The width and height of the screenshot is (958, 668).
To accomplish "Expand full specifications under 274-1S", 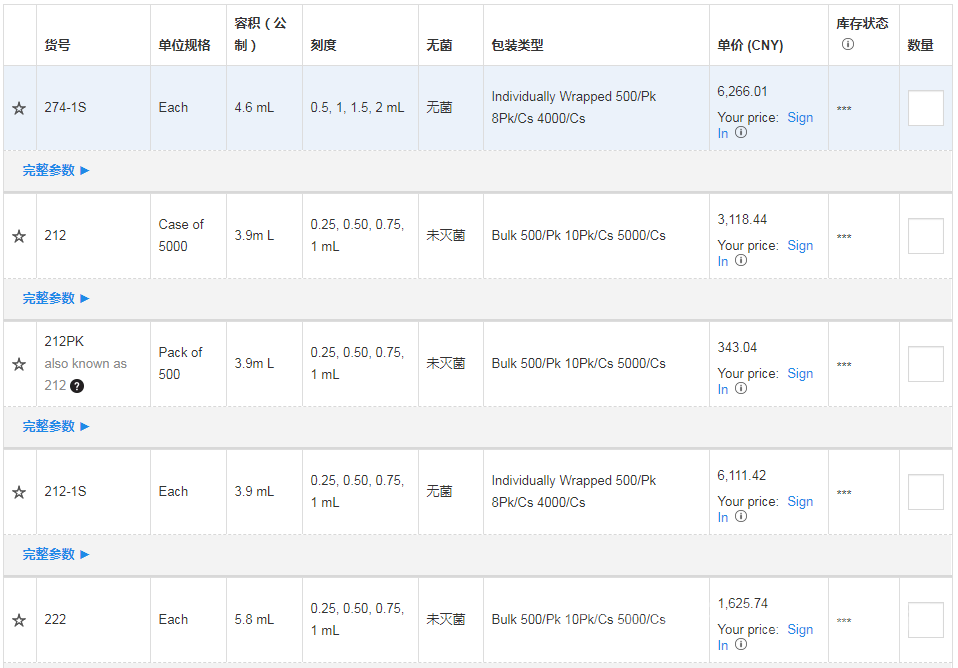I will (56, 170).
